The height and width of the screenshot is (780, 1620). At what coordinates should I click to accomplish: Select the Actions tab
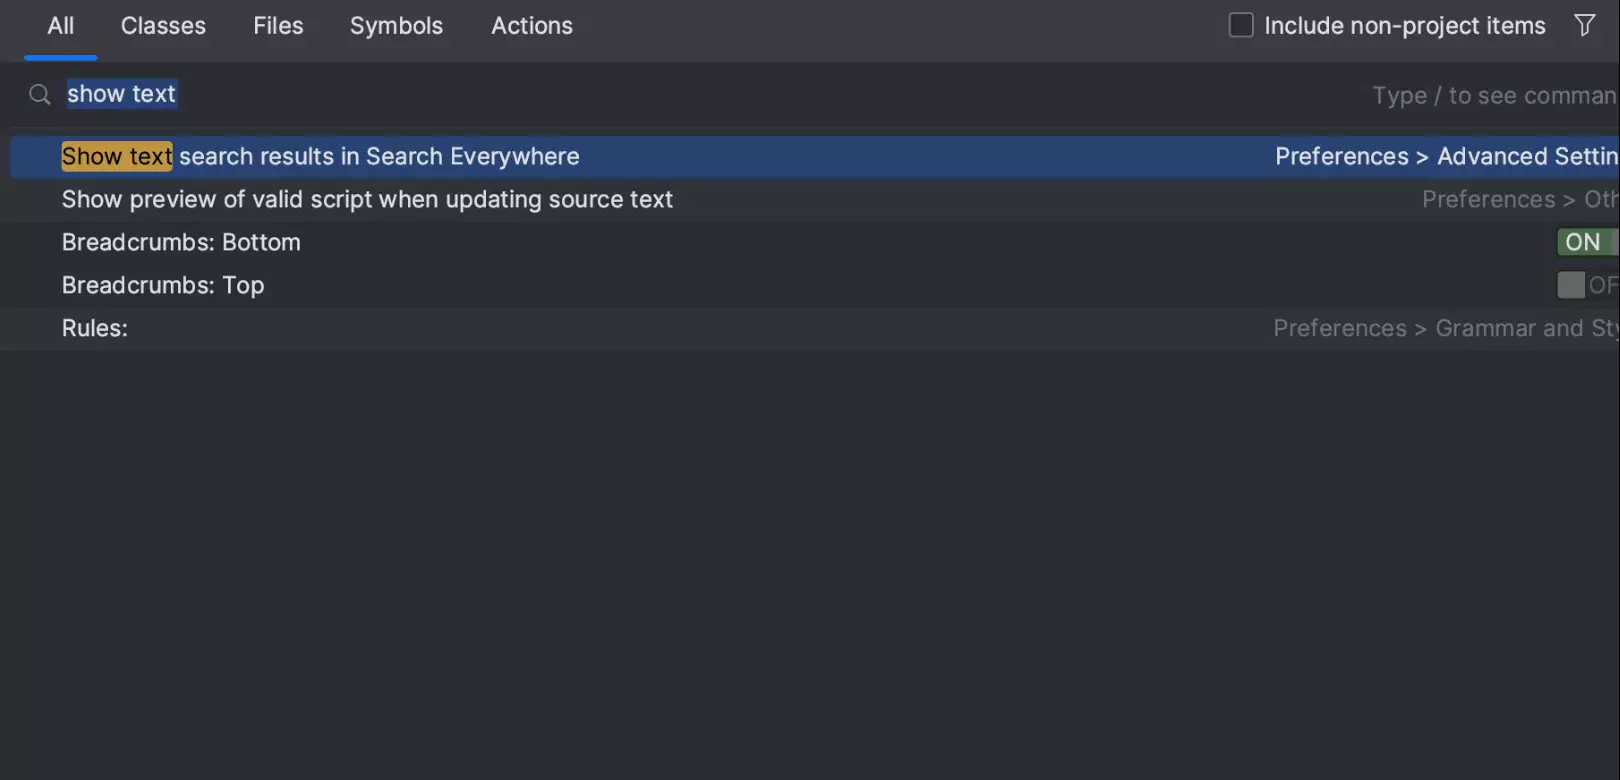click(x=532, y=26)
